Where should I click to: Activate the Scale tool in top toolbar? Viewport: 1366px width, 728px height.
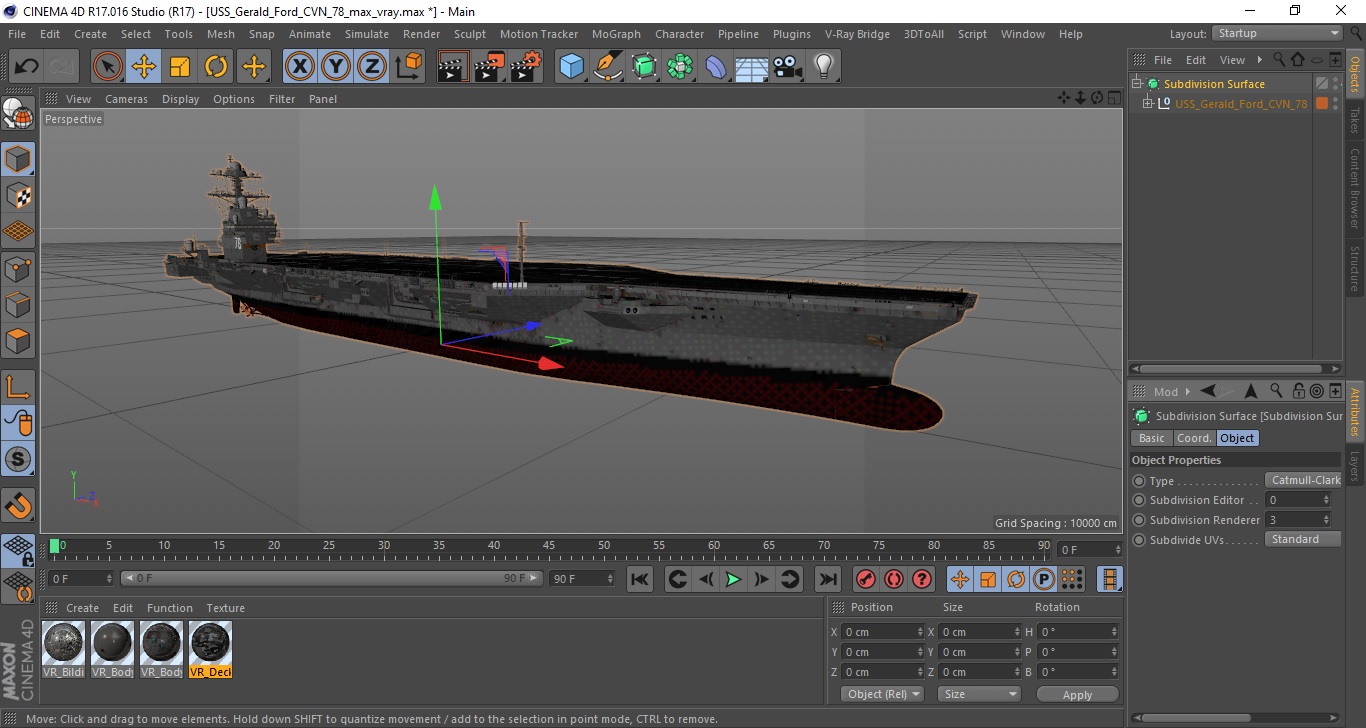click(x=180, y=67)
